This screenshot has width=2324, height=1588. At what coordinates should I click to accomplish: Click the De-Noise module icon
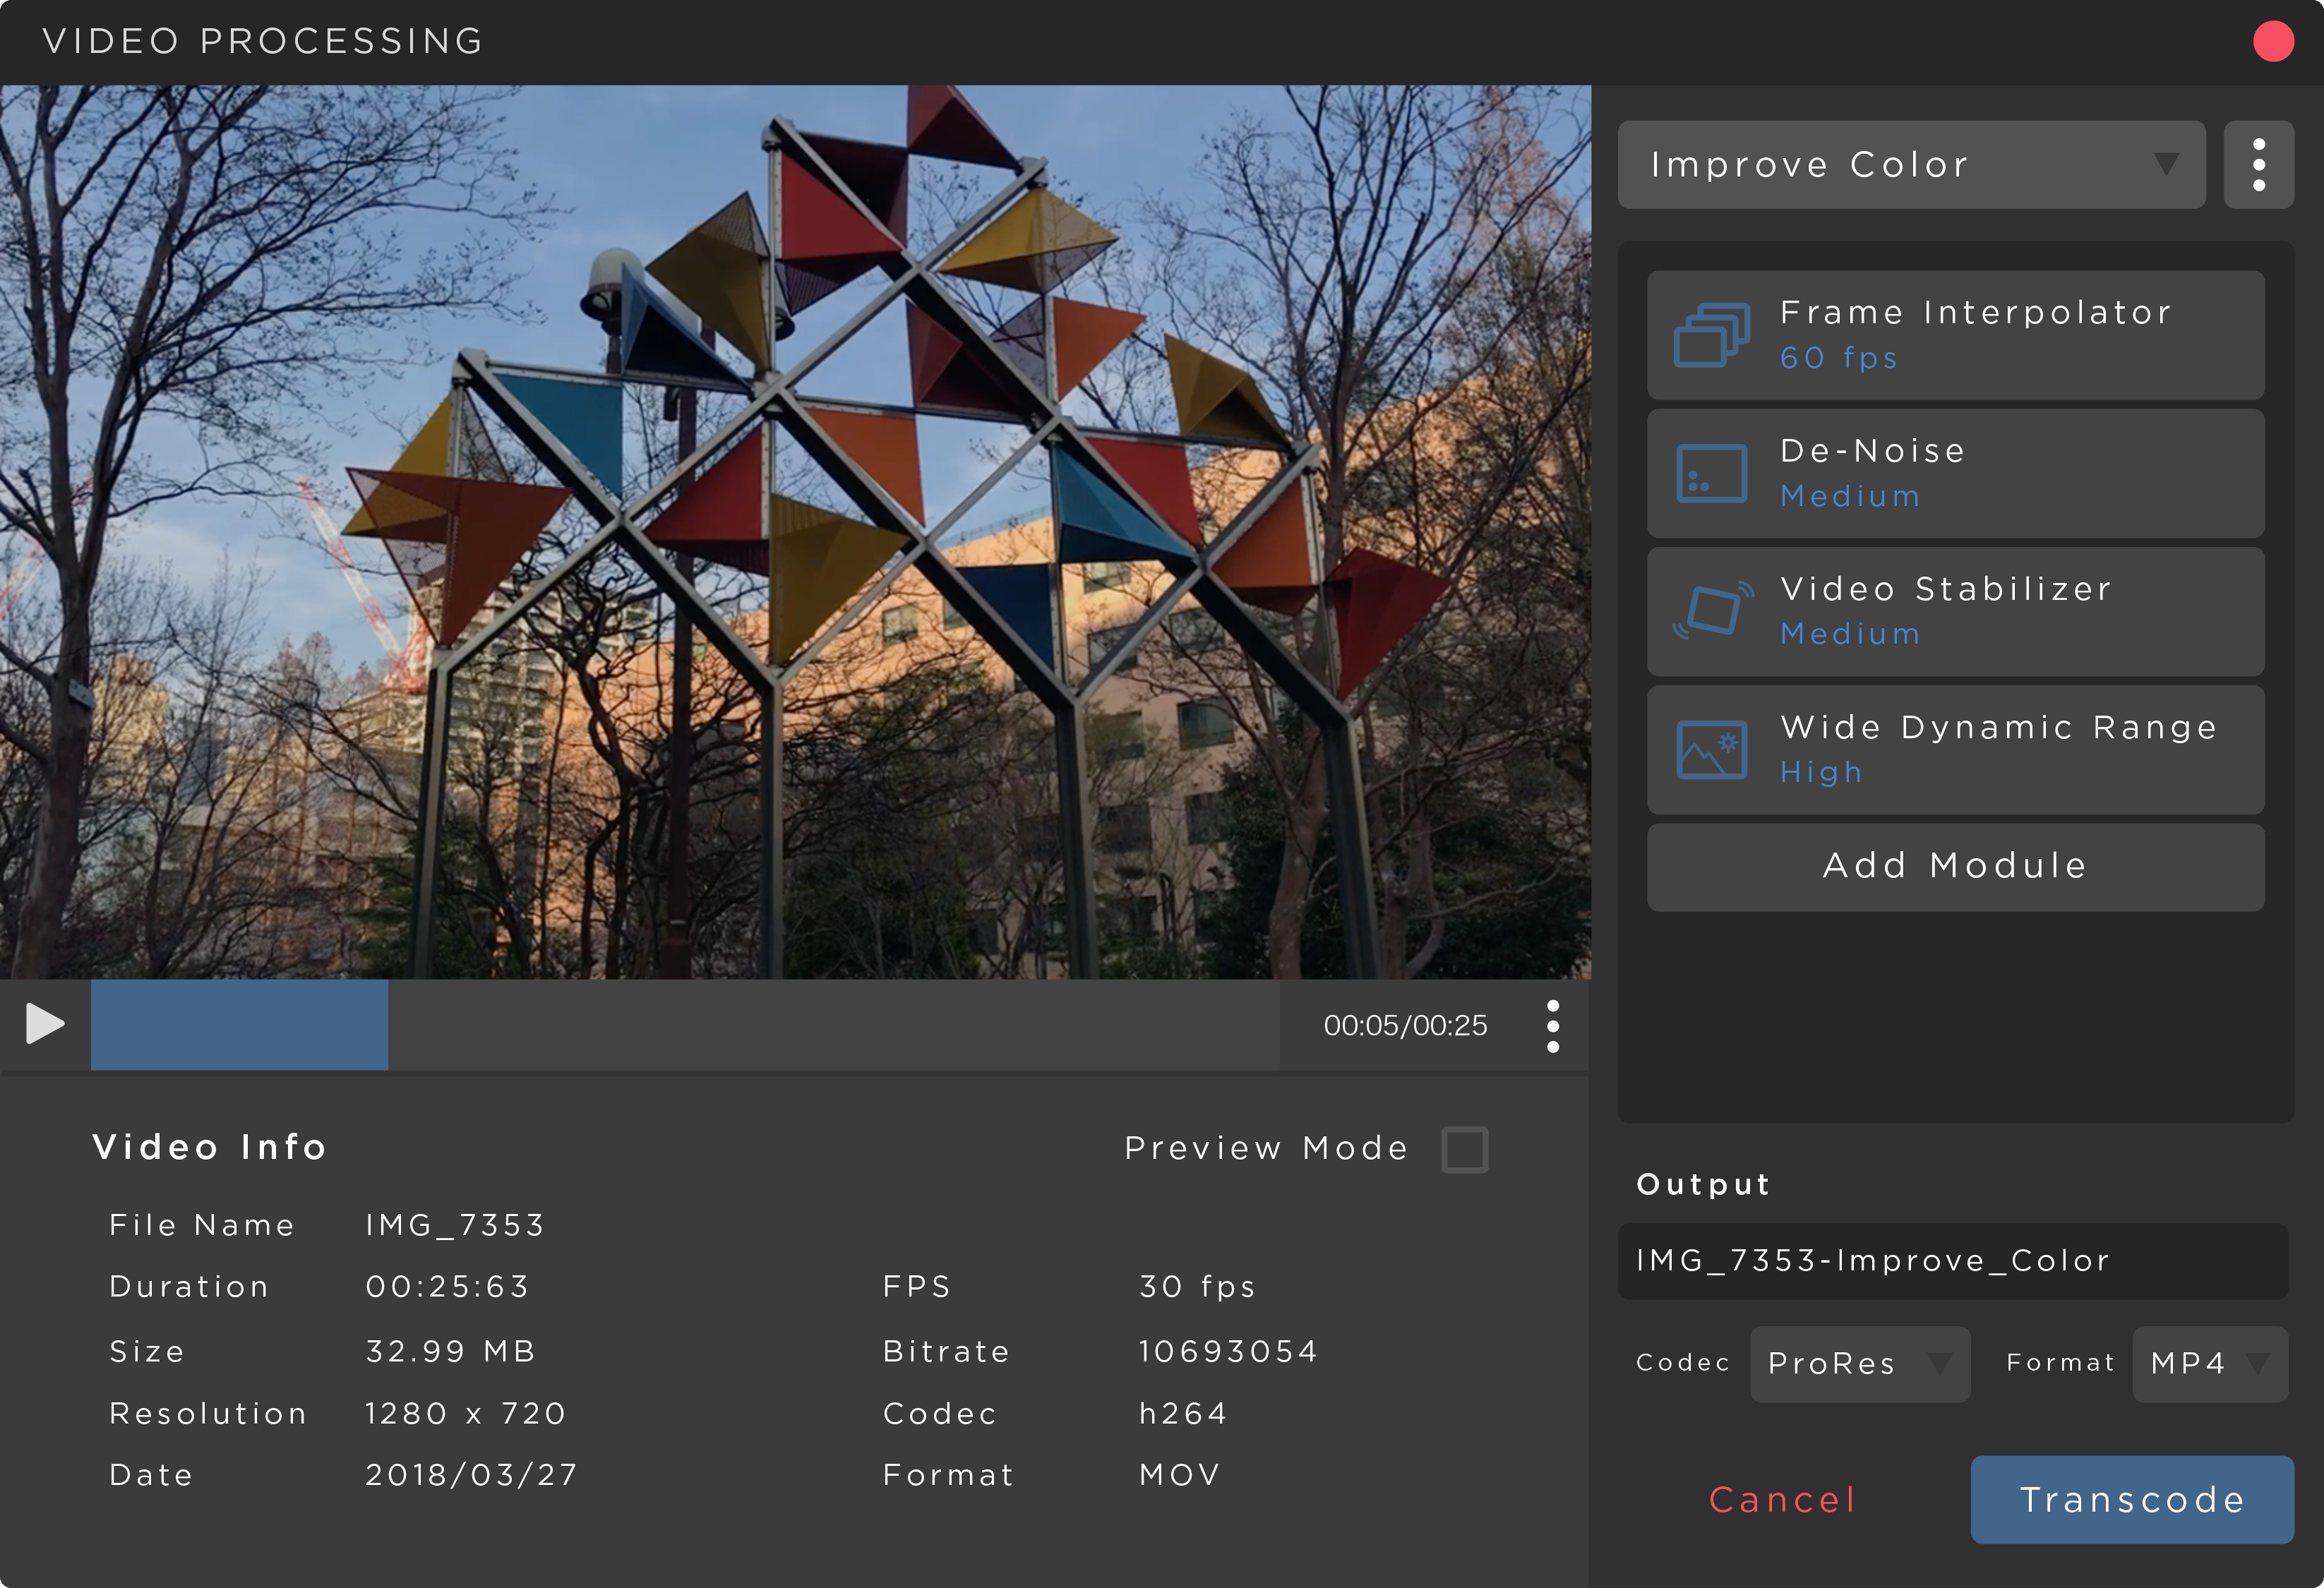click(1711, 473)
